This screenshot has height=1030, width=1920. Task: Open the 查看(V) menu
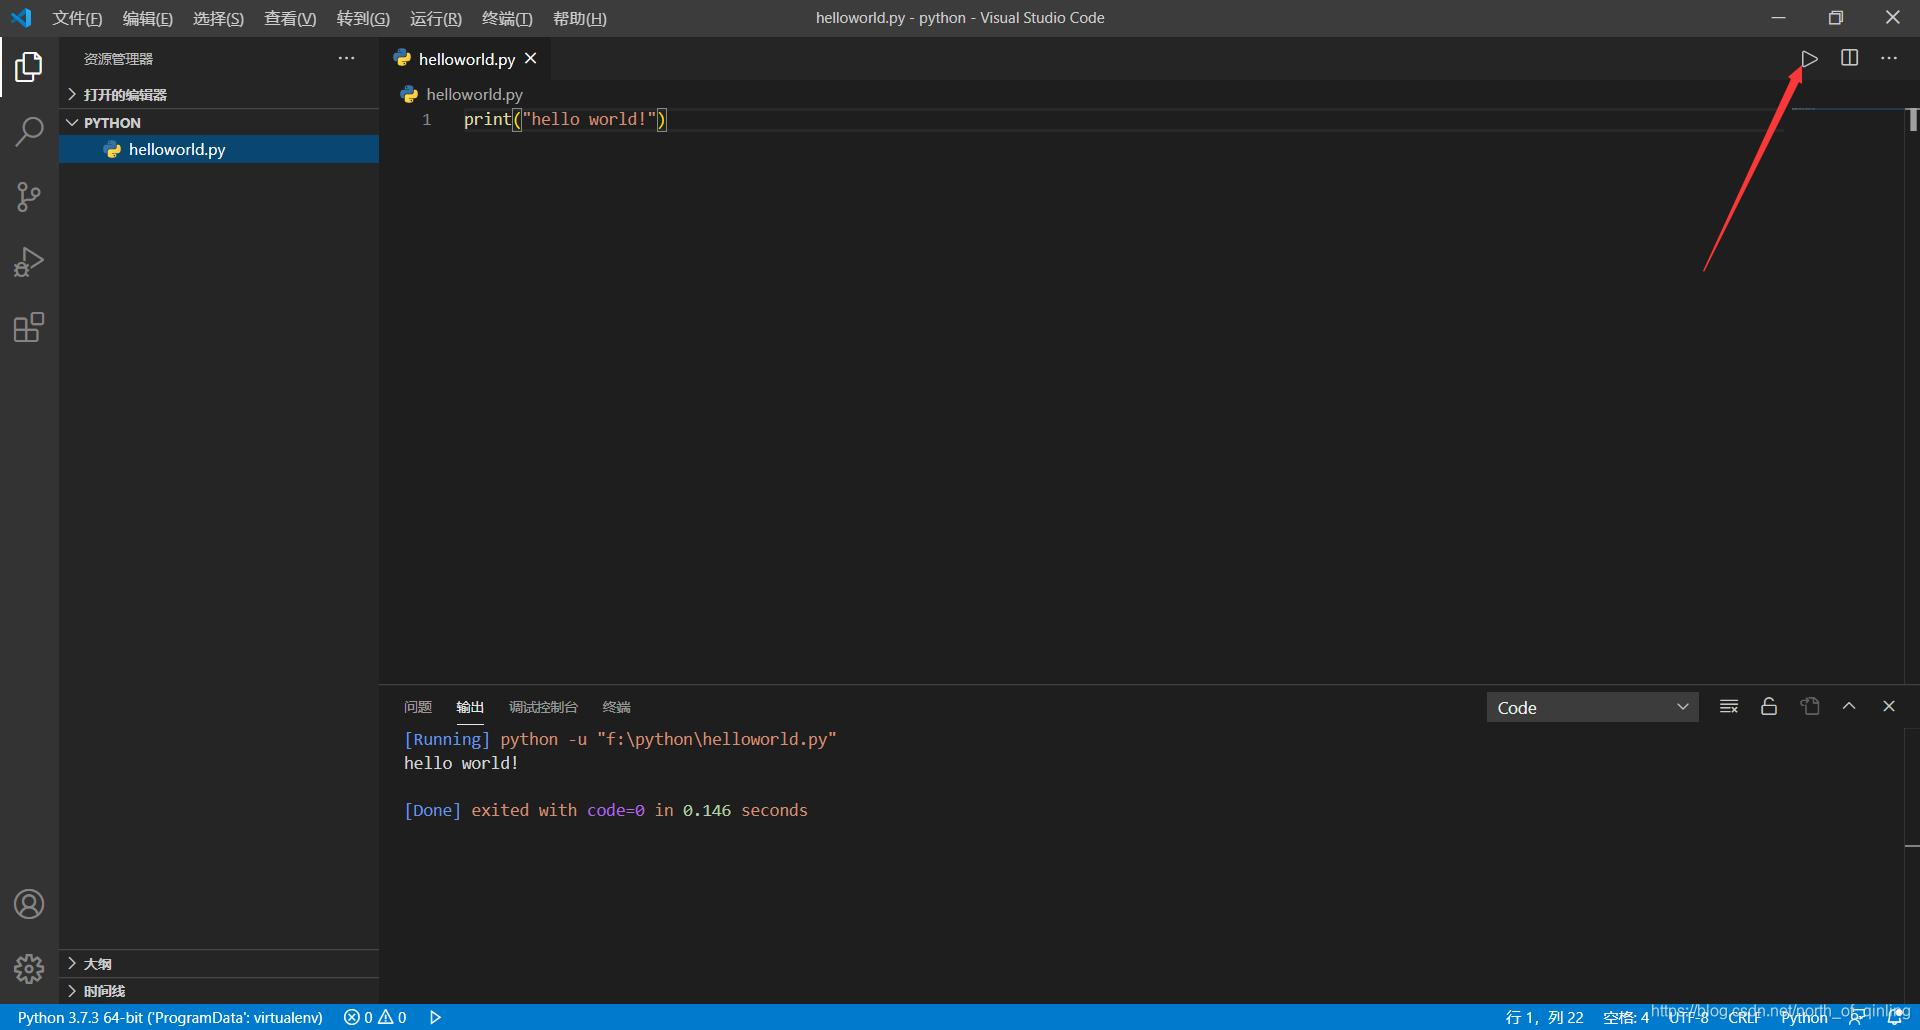pyautogui.click(x=290, y=18)
